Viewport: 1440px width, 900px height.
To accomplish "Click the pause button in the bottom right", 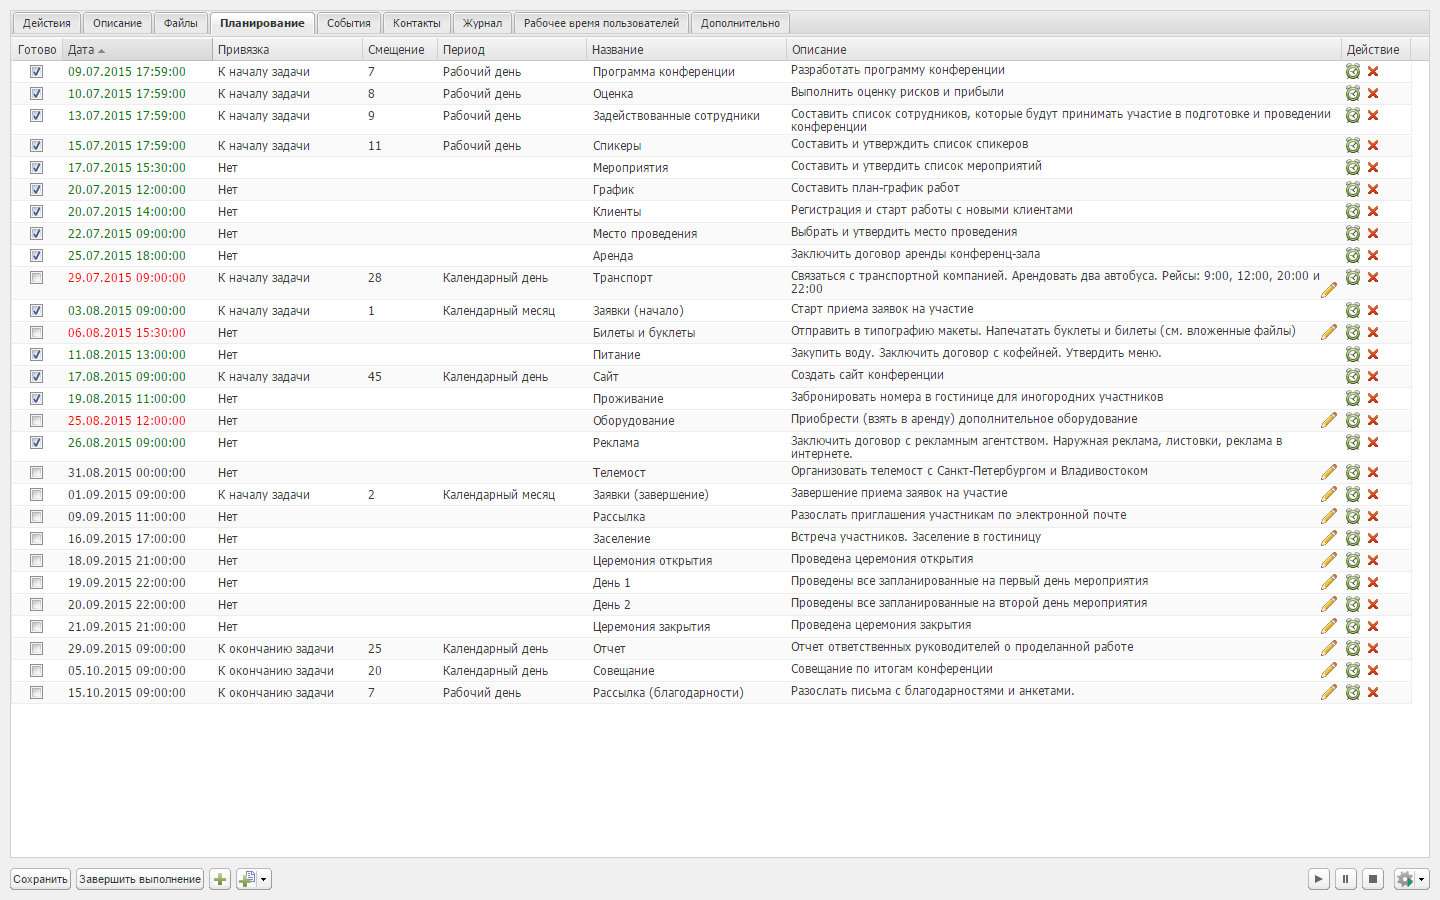I will coord(1346,879).
